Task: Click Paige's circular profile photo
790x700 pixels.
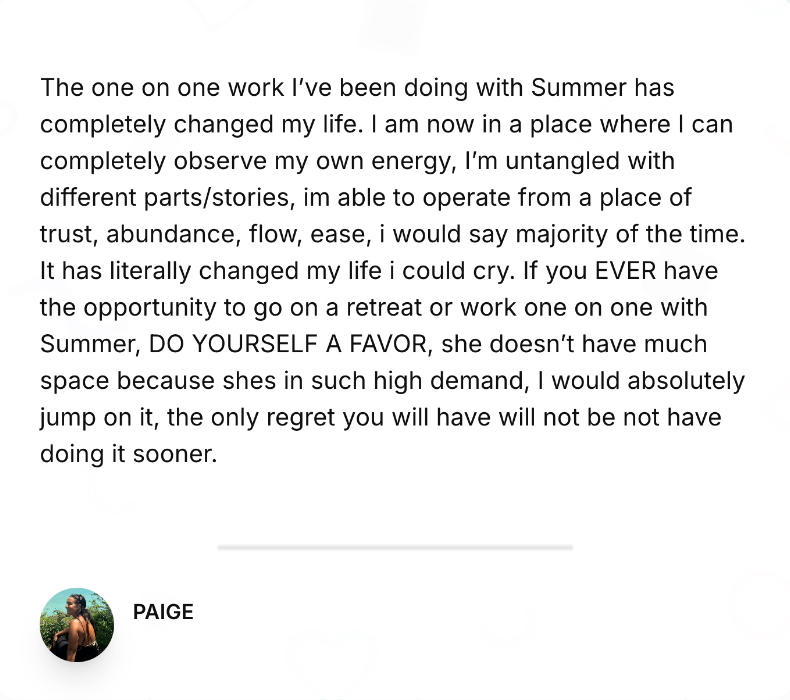Action: [x=77, y=625]
